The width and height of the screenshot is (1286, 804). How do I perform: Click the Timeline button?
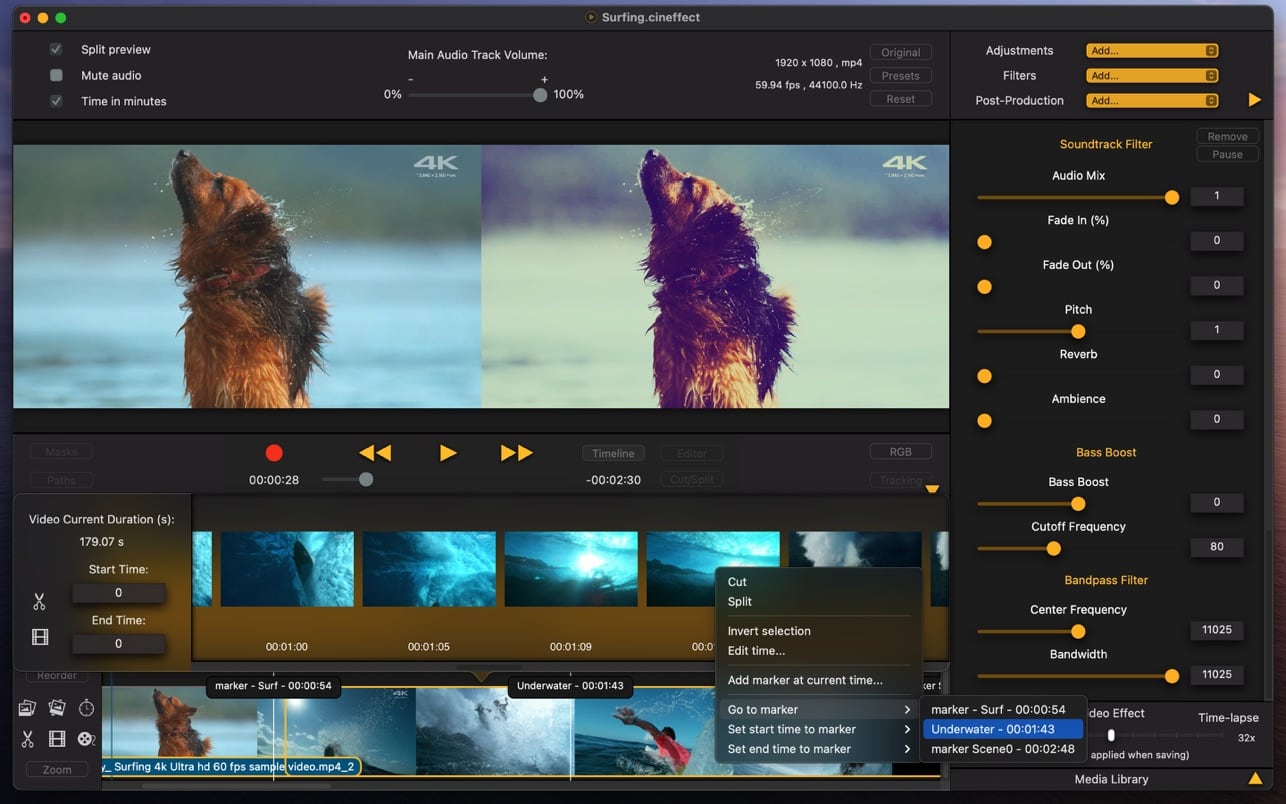coord(613,453)
